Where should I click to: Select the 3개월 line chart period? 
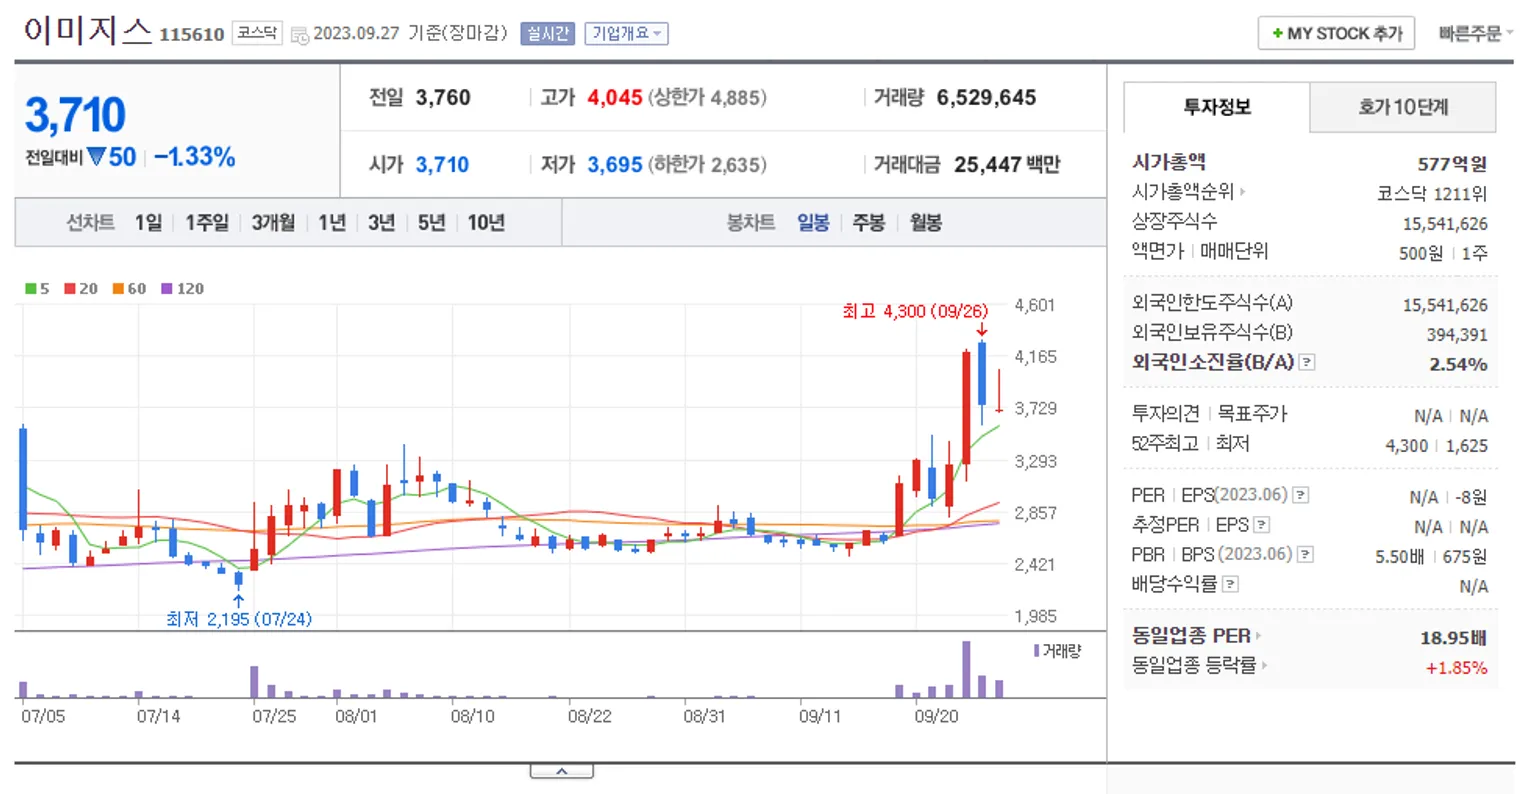click(x=273, y=222)
